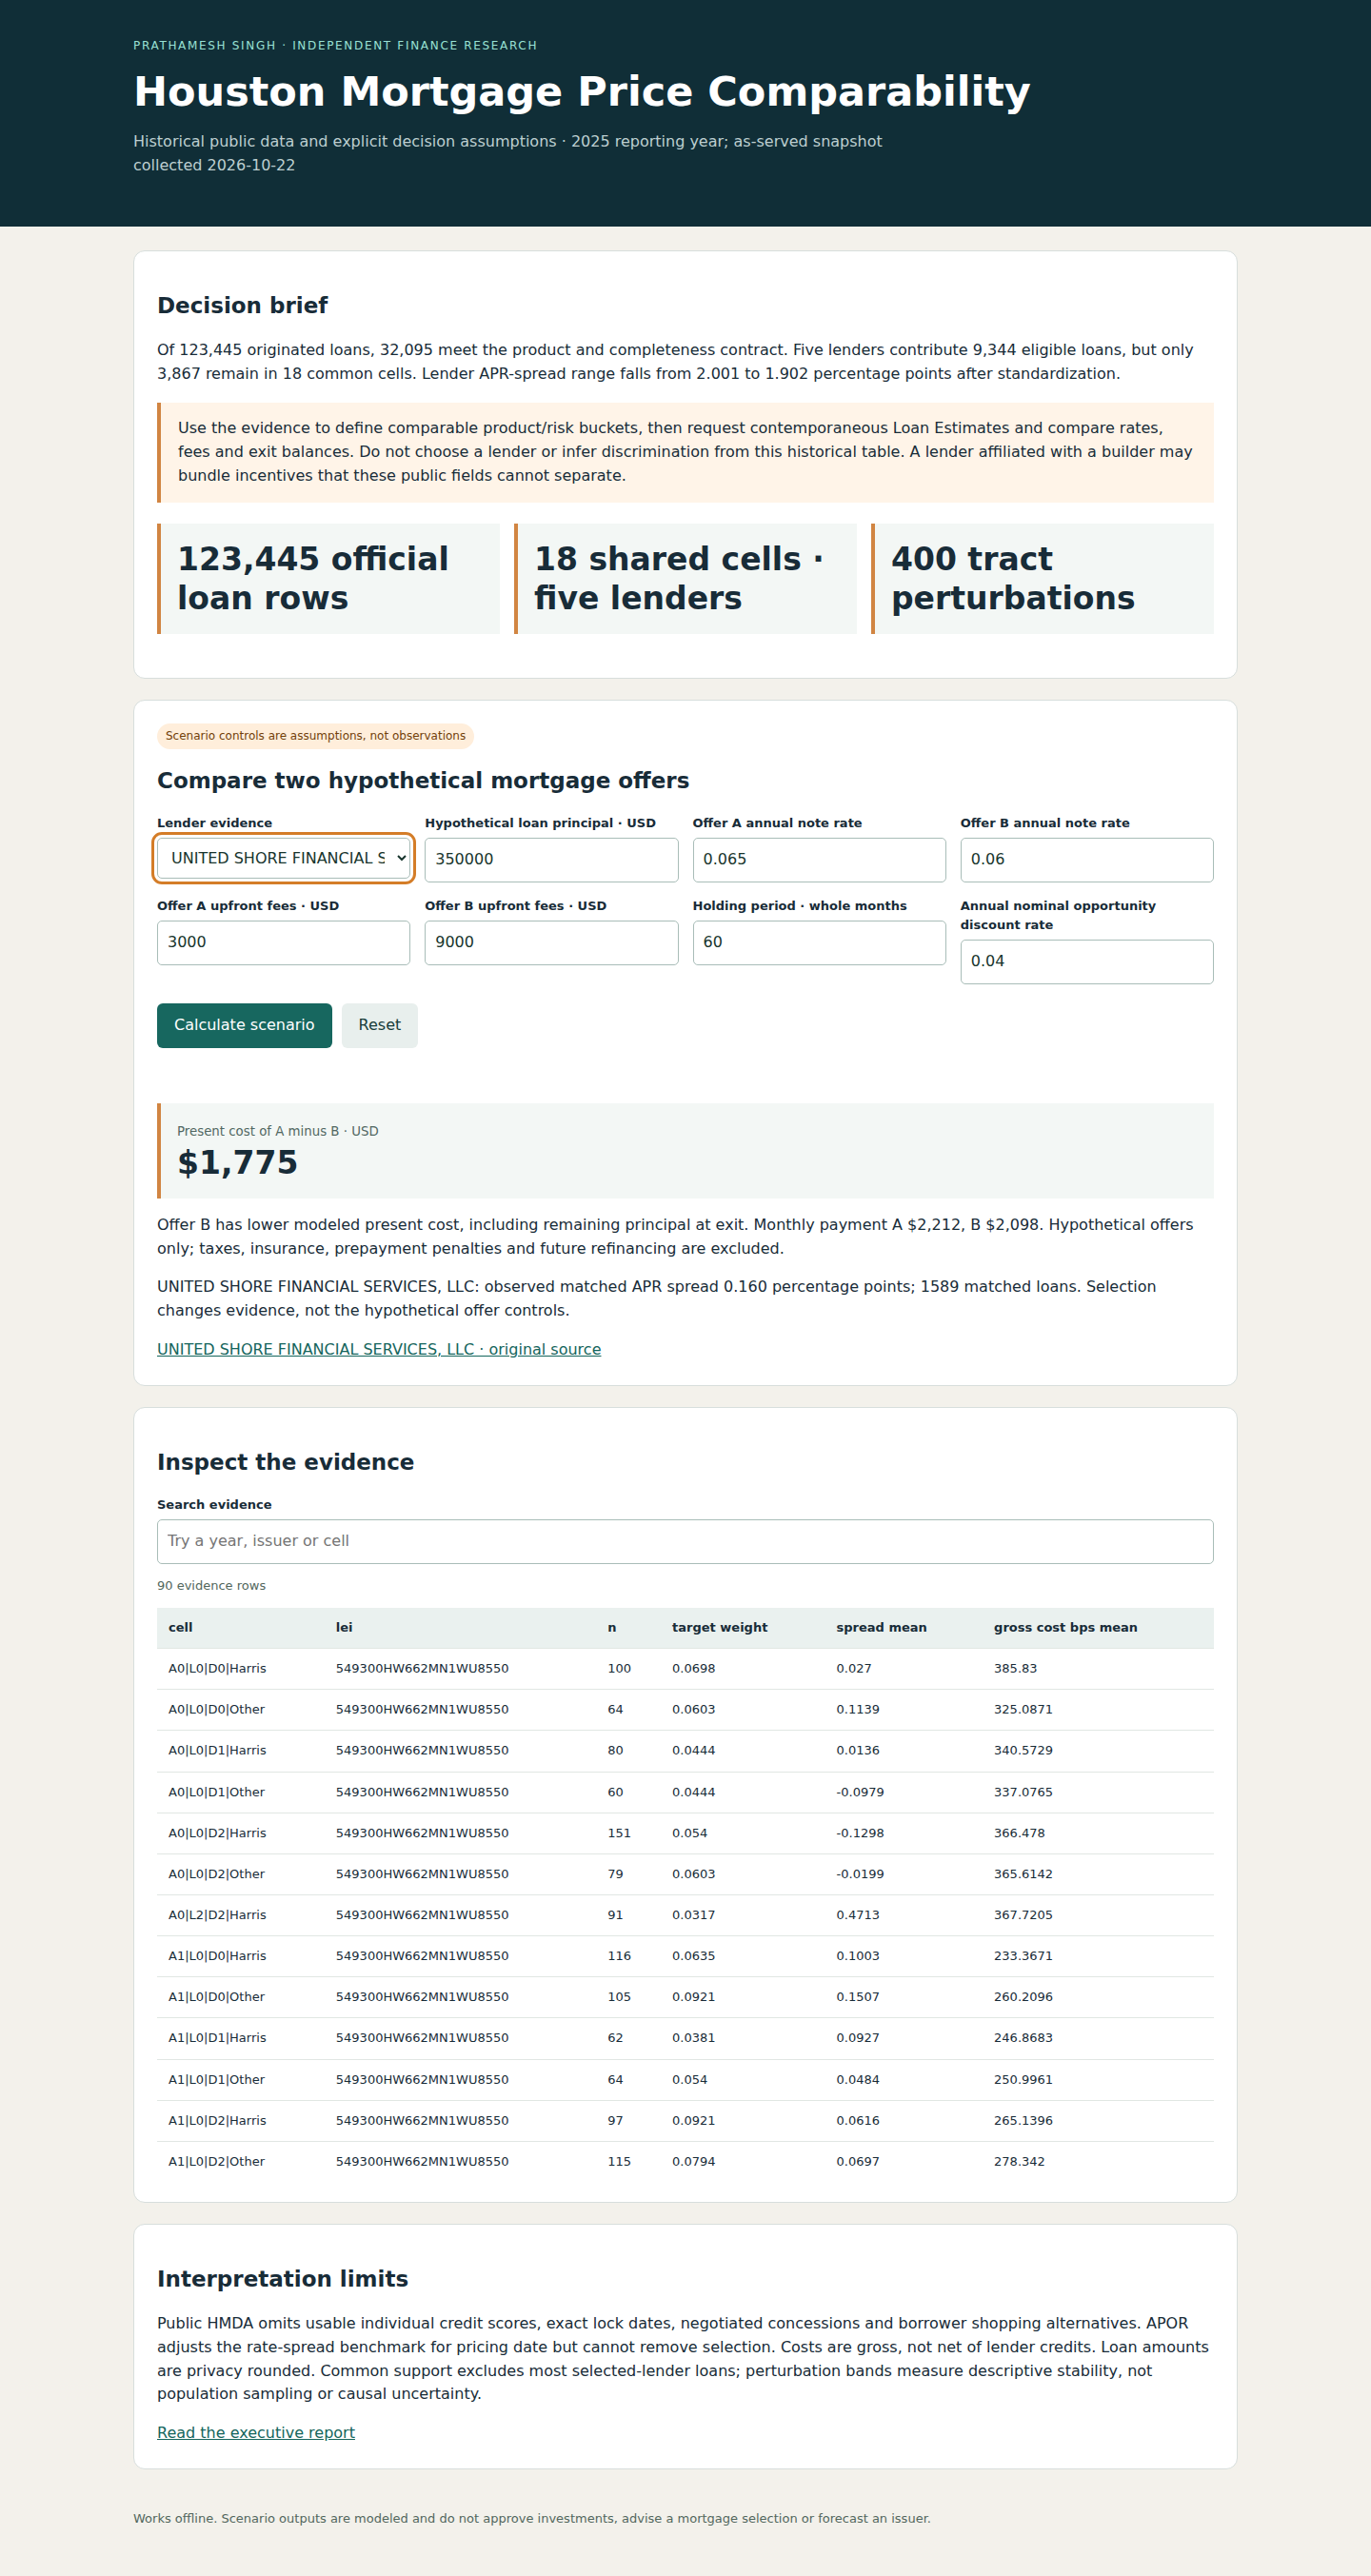Click the 'Scenario controls are assumptions' badge

click(315, 736)
